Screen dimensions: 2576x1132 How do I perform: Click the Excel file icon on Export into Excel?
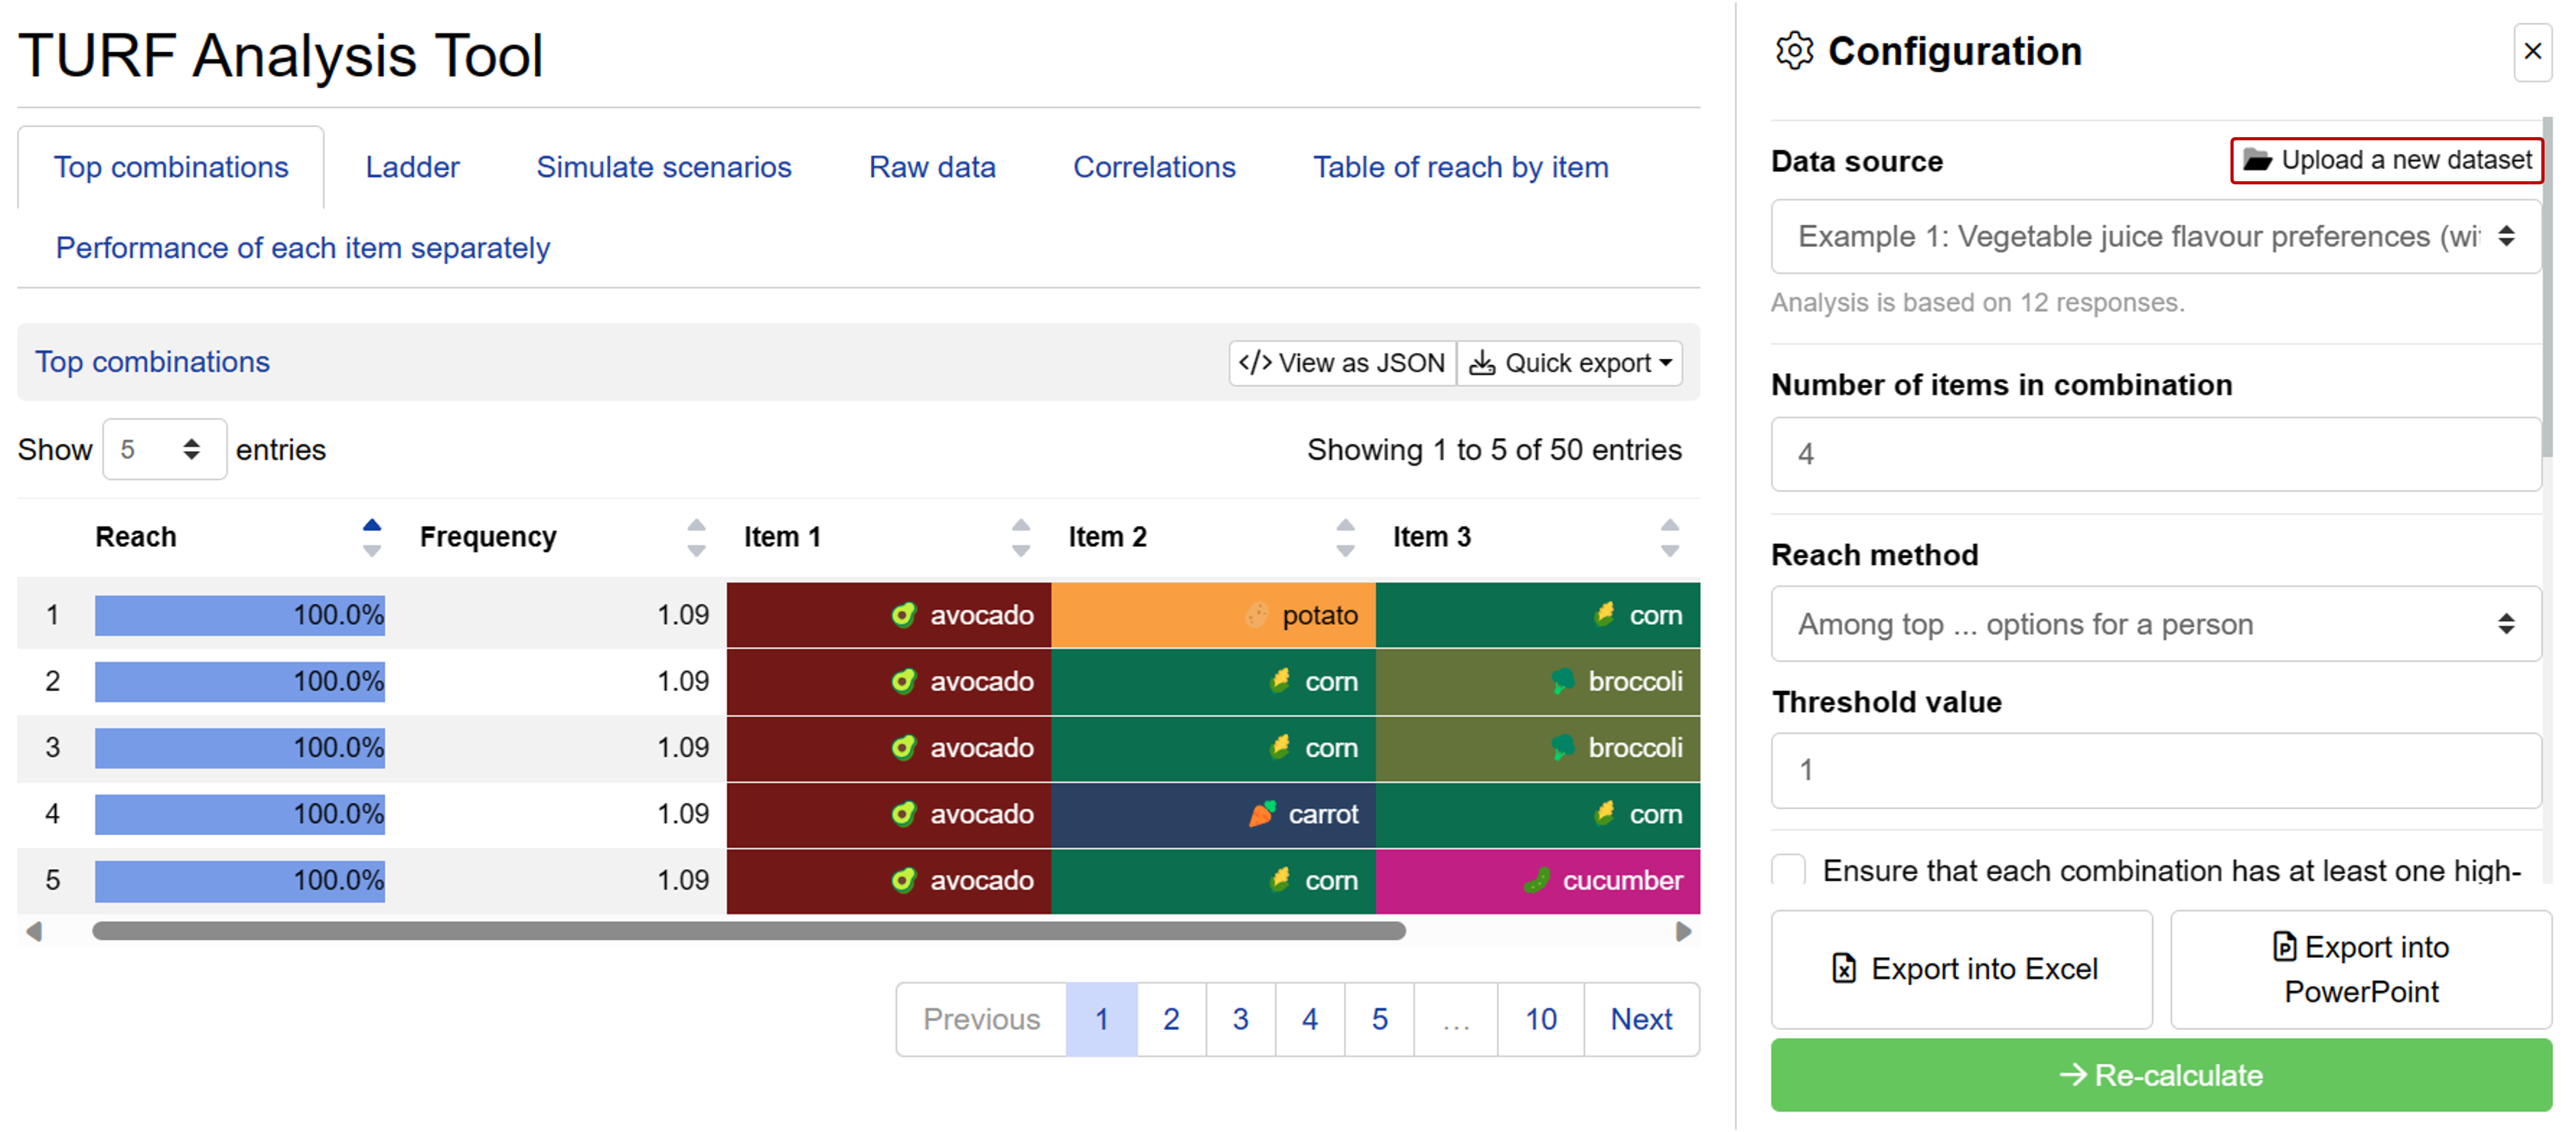pyautogui.click(x=1844, y=968)
